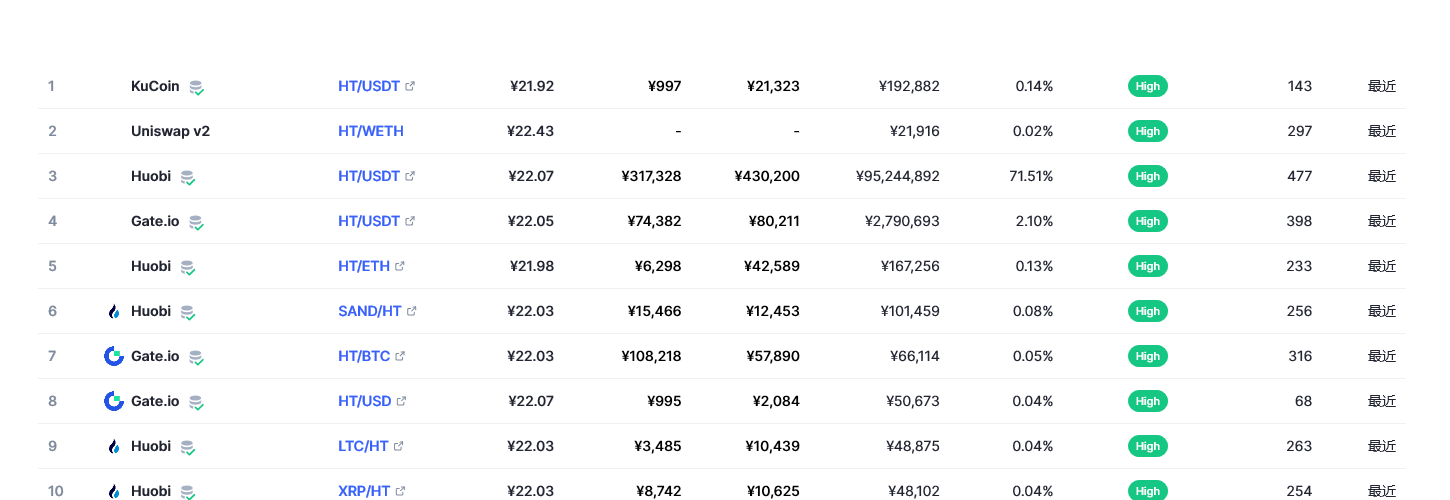Click external link icon beside HT/ETH
Viewport: 1450px width, 500px height.
coord(400,266)
